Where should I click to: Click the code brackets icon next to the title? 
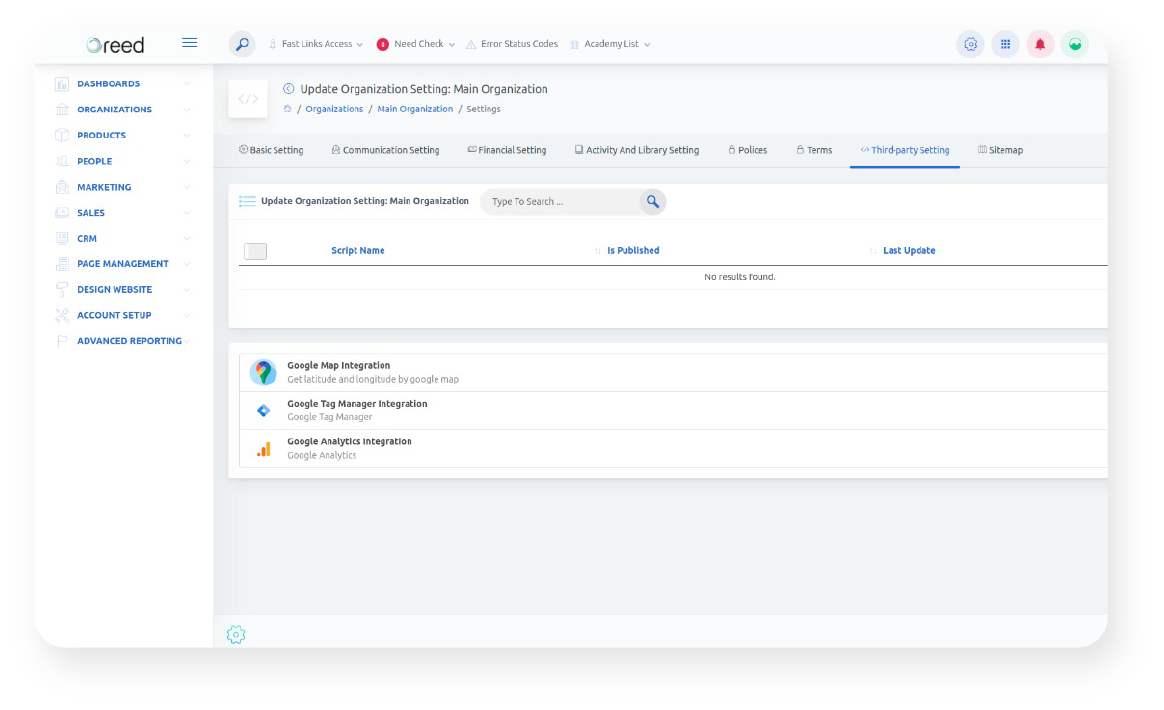pyautogui.click(x=248, y=98)
